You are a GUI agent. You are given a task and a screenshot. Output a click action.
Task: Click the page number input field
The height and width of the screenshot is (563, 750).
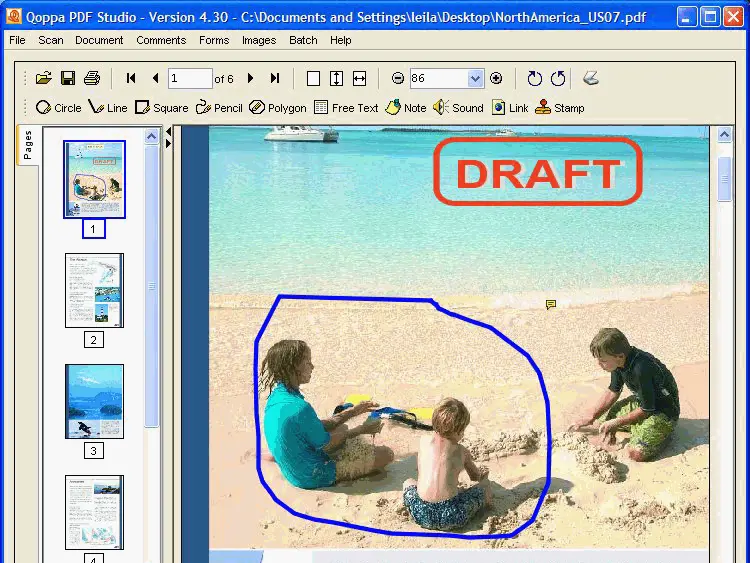(189, 78)
